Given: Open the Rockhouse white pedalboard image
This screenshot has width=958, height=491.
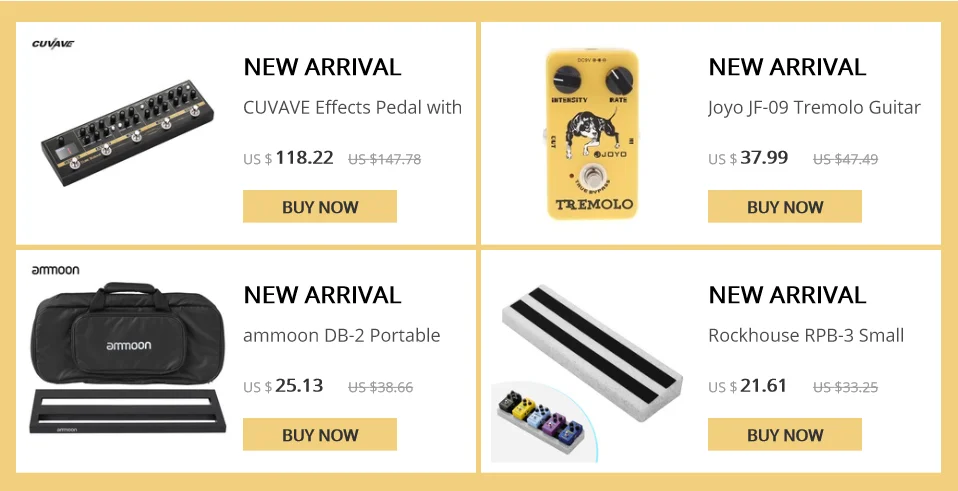Looking at the screenshot, I should pyautogui.click(x=592, y=353).
